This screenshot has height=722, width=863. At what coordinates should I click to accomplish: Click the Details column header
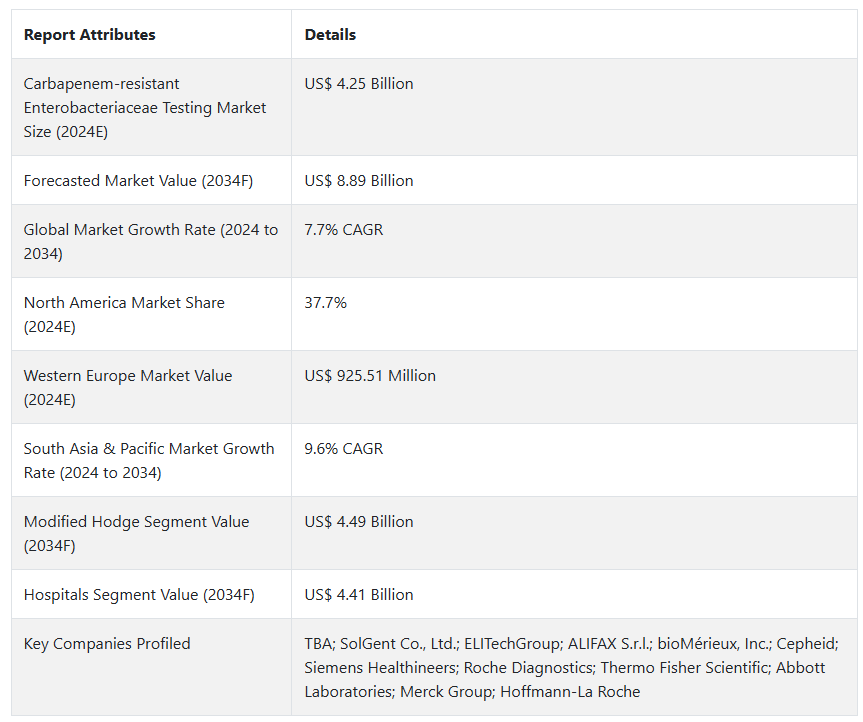[x=330, y=35]
